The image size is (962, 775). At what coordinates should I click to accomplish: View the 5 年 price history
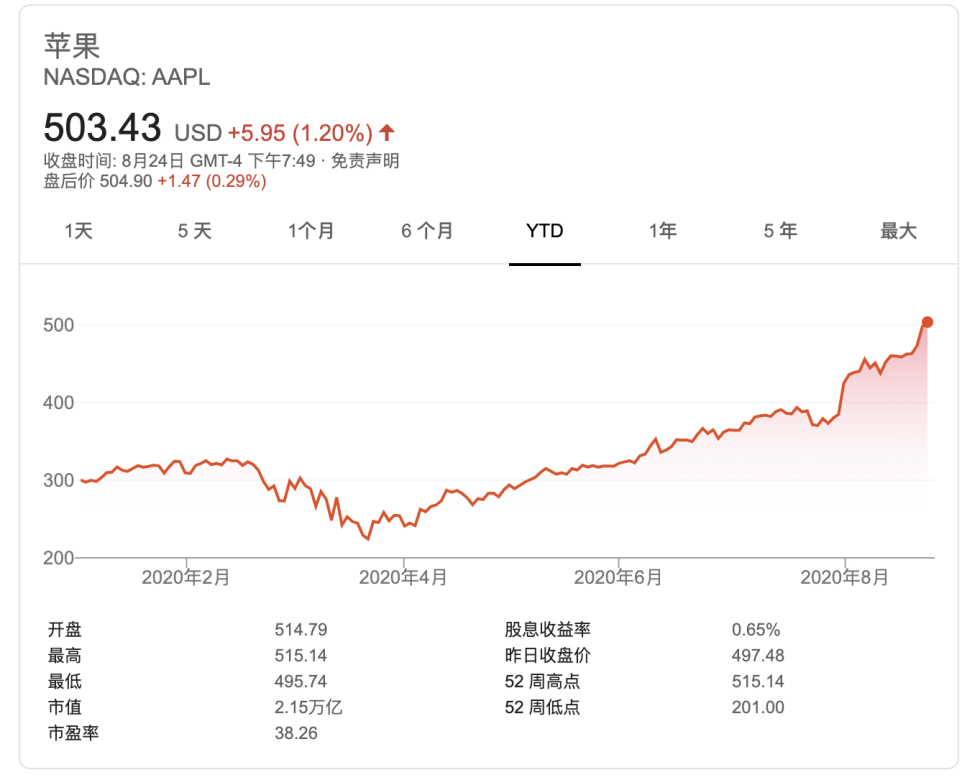pos(781,231)
